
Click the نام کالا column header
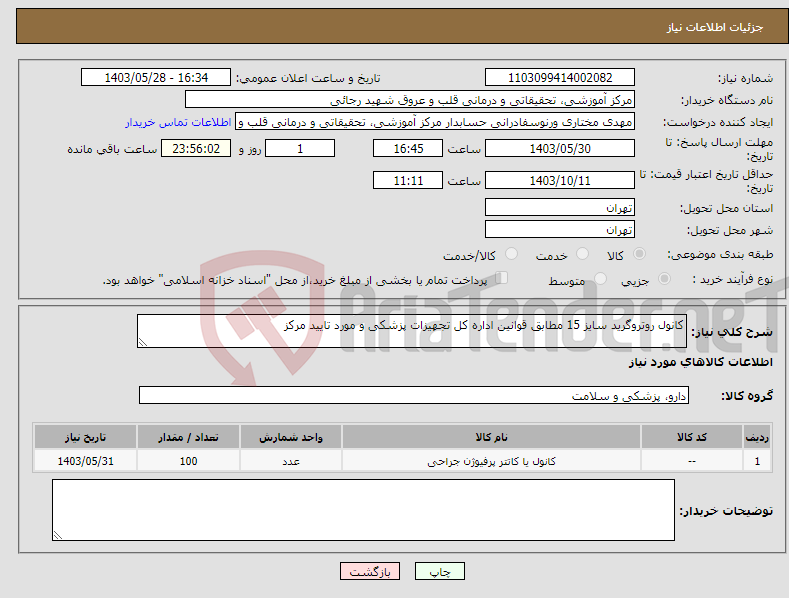pos(491,437)
